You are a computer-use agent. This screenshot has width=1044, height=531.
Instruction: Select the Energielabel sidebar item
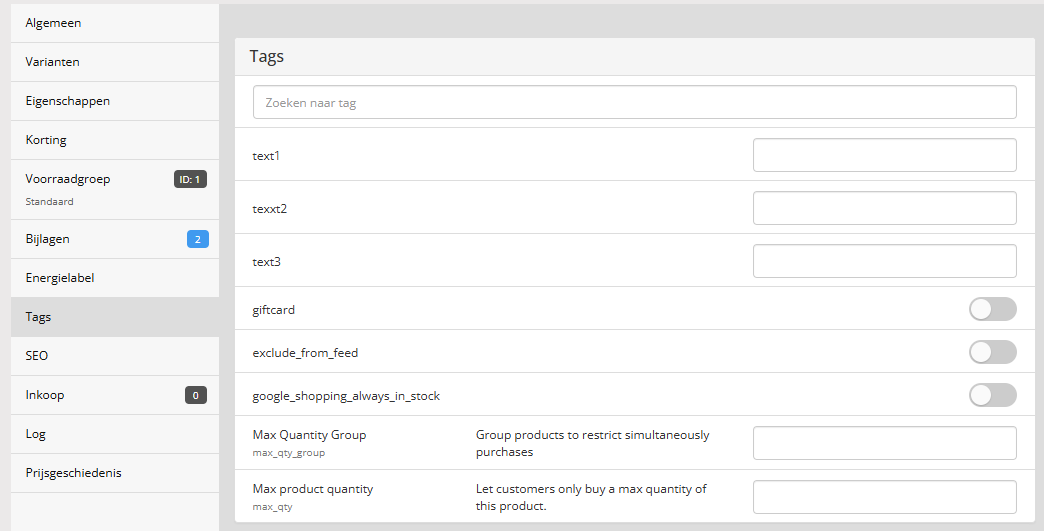pos(115,278)
